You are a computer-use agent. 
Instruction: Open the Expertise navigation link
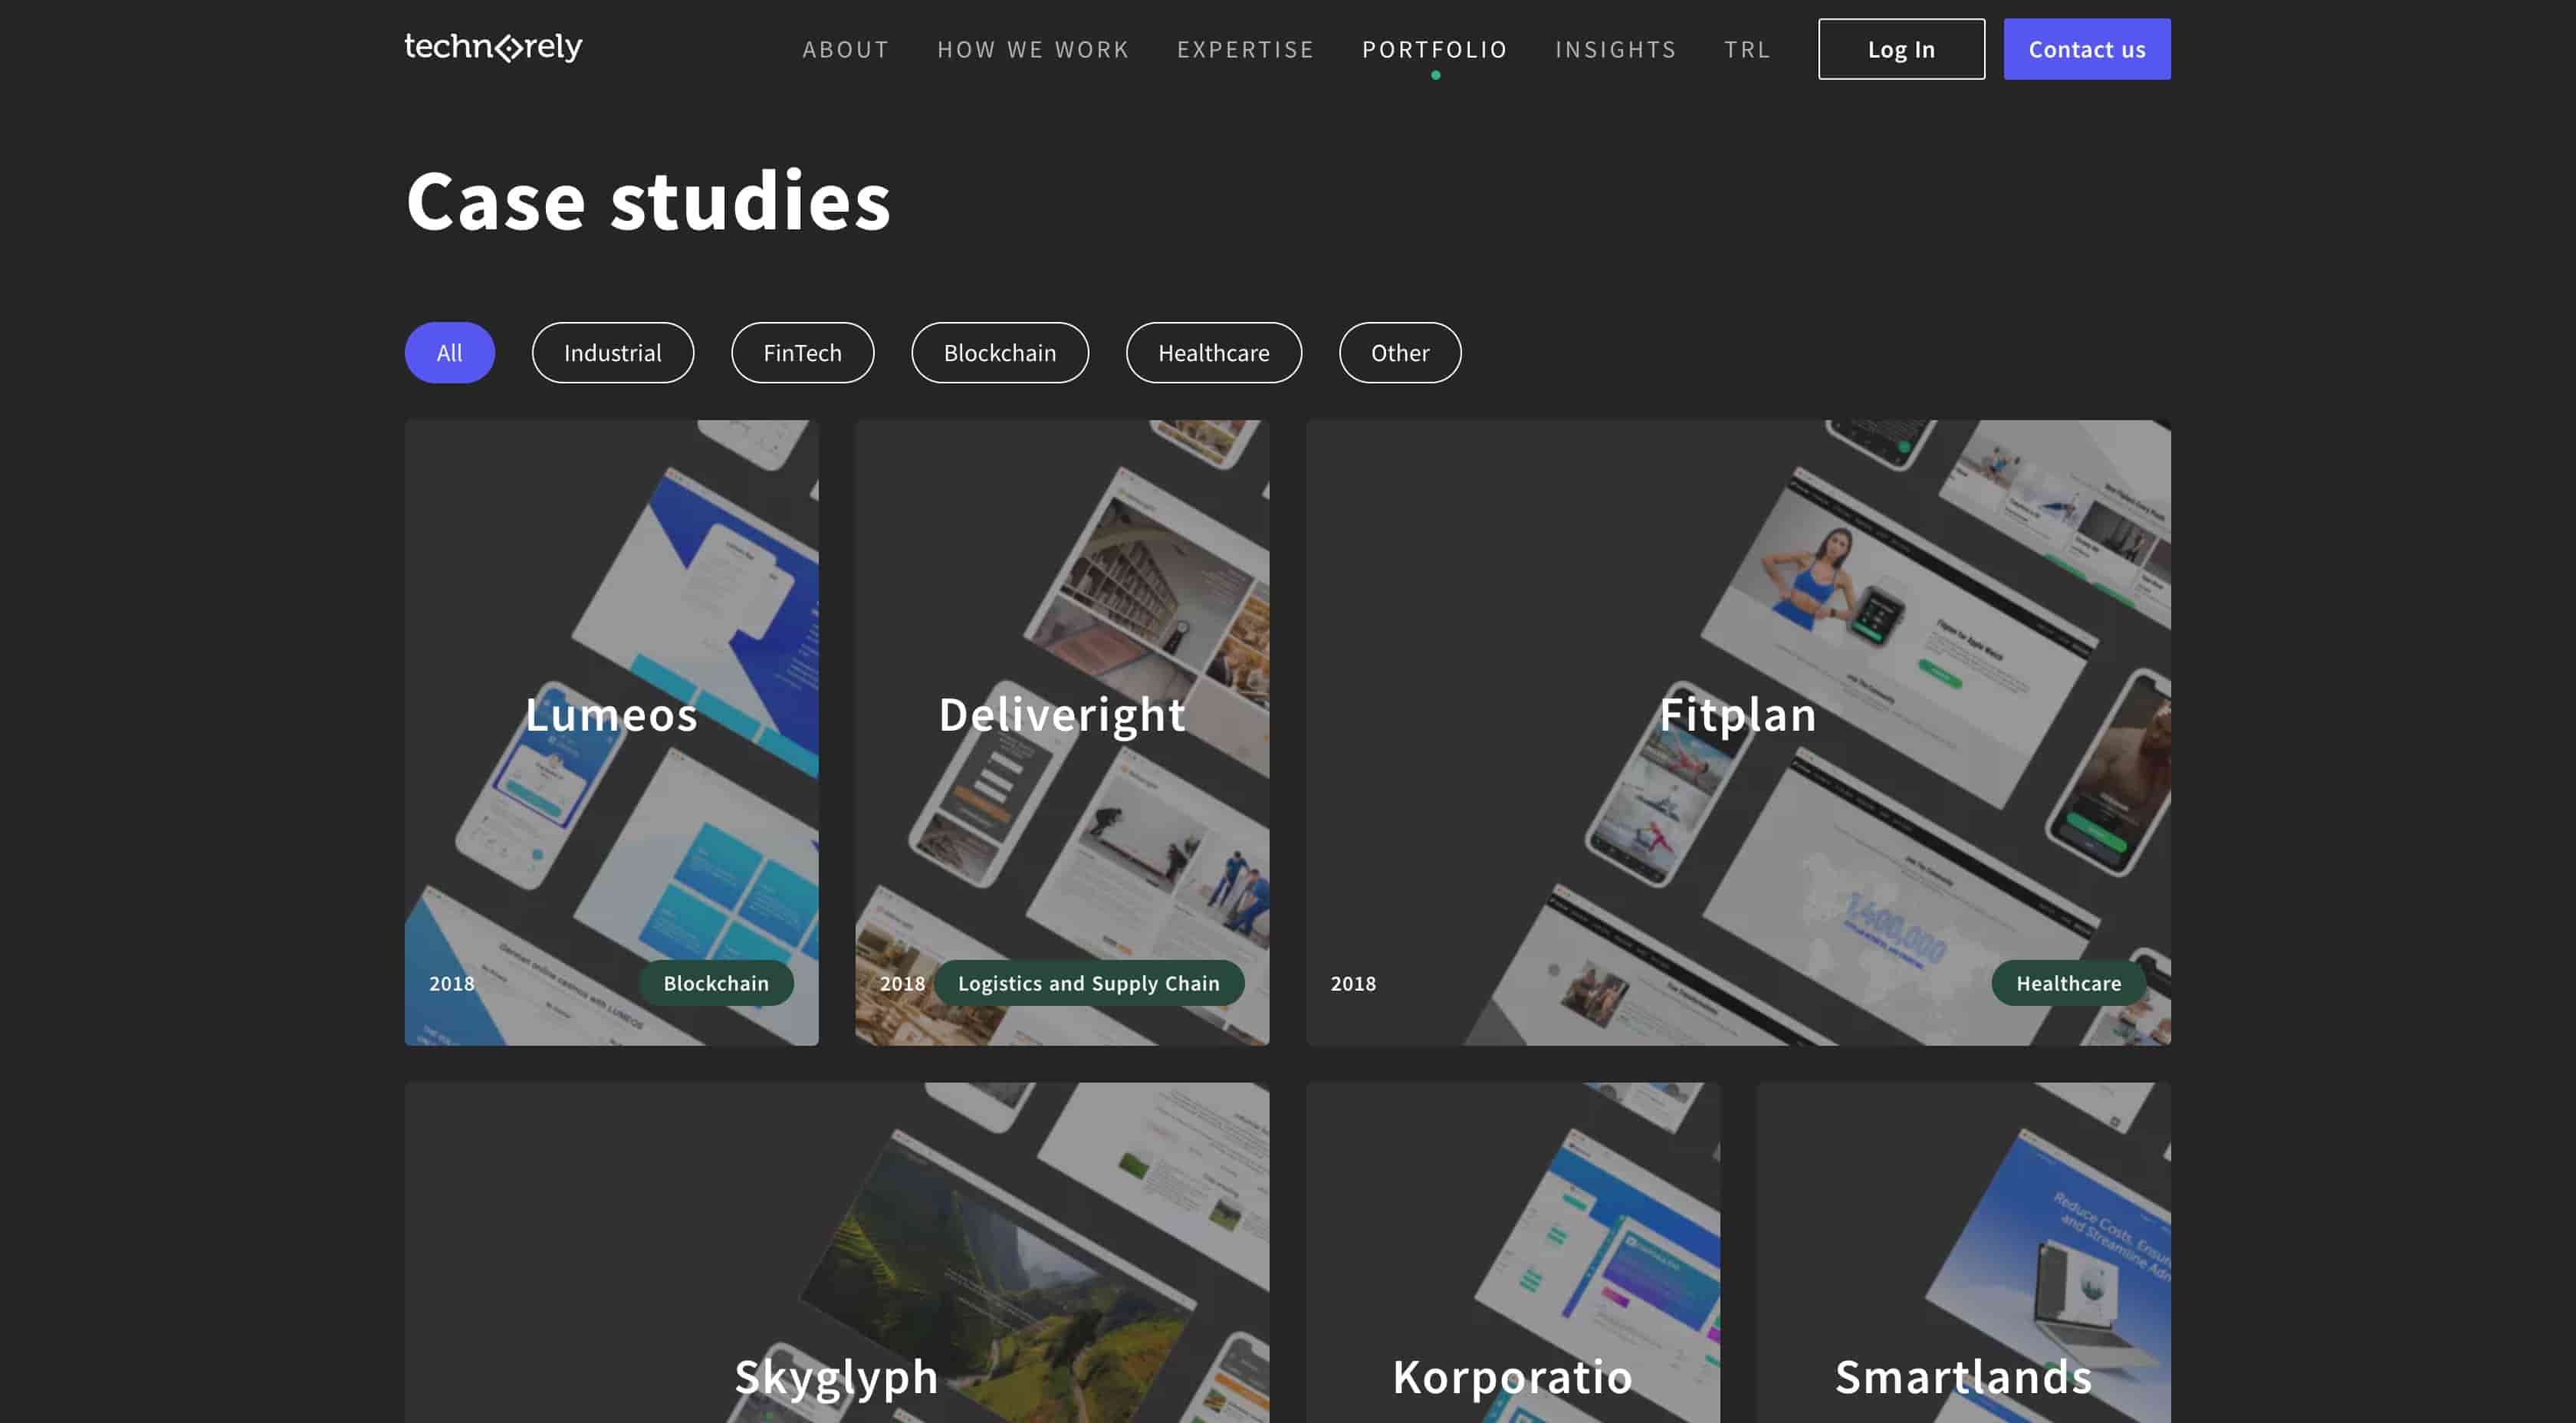tap(1245, 49)
